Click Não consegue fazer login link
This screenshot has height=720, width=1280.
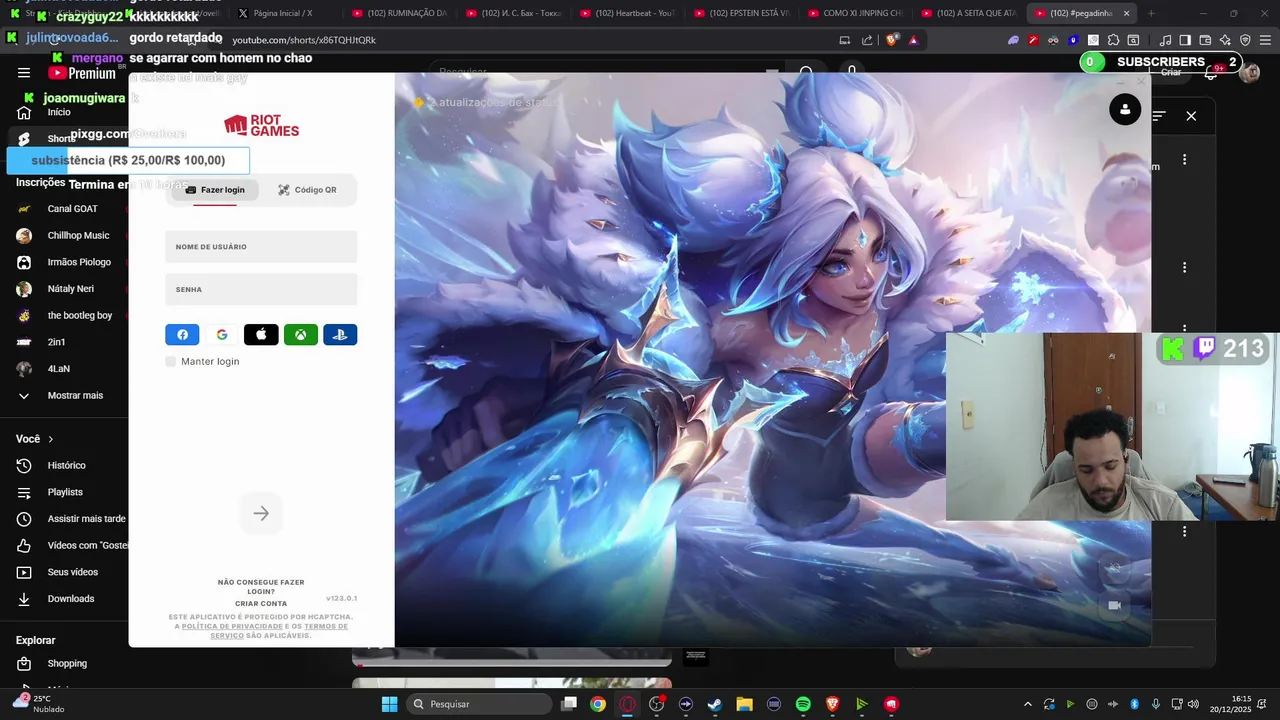point(261,587)
